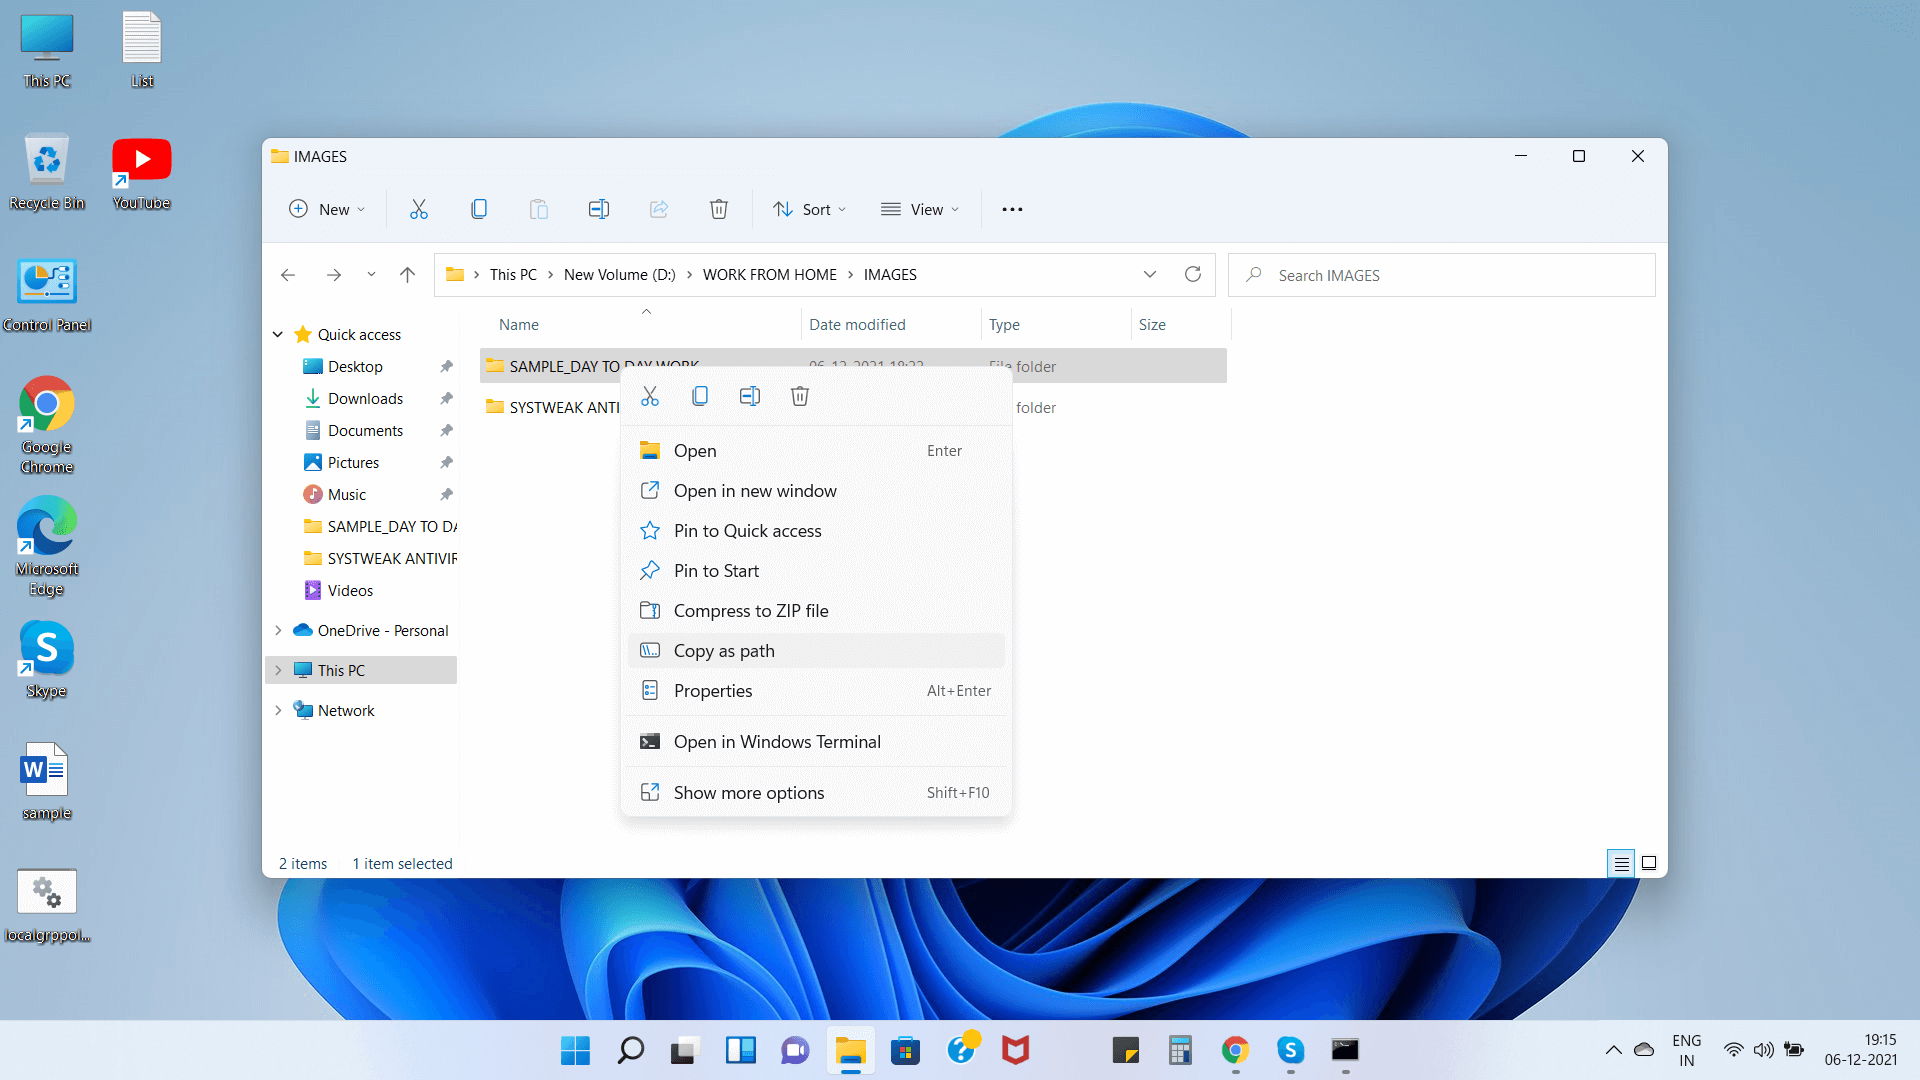Collapse the This PC tree item
The width and height of the screenshot is (1920, 1080).
tap(278, 670)
